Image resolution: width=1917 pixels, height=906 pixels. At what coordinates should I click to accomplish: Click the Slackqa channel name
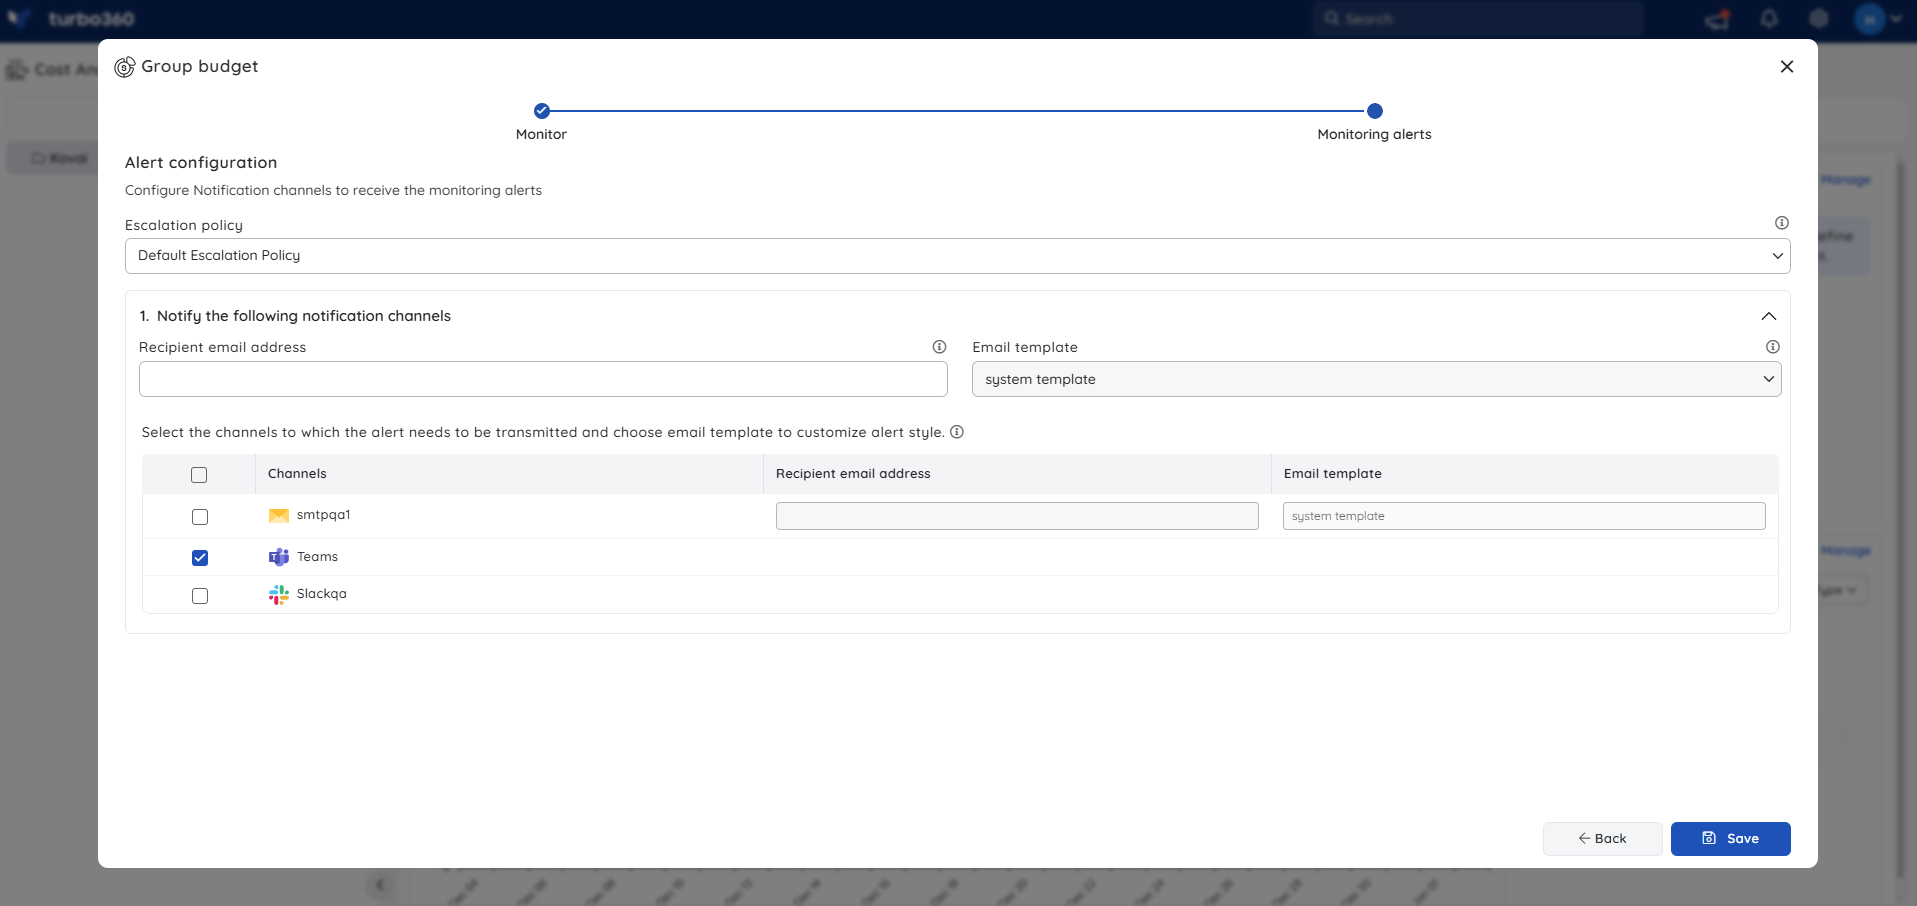(322, 594)
